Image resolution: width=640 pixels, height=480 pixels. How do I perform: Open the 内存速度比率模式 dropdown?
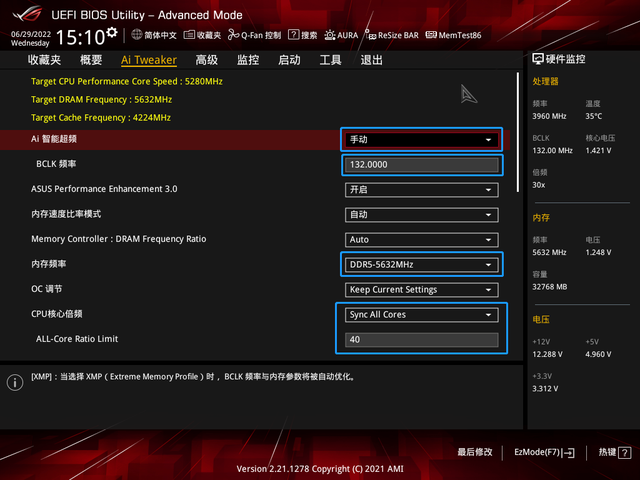[x=422, y=215]
